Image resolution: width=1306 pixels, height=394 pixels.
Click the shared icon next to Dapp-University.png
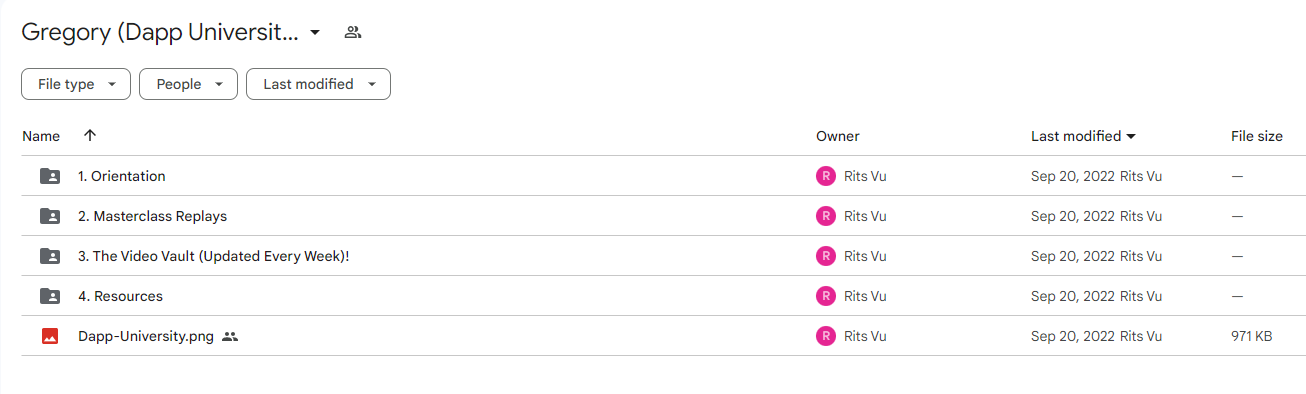230,336
